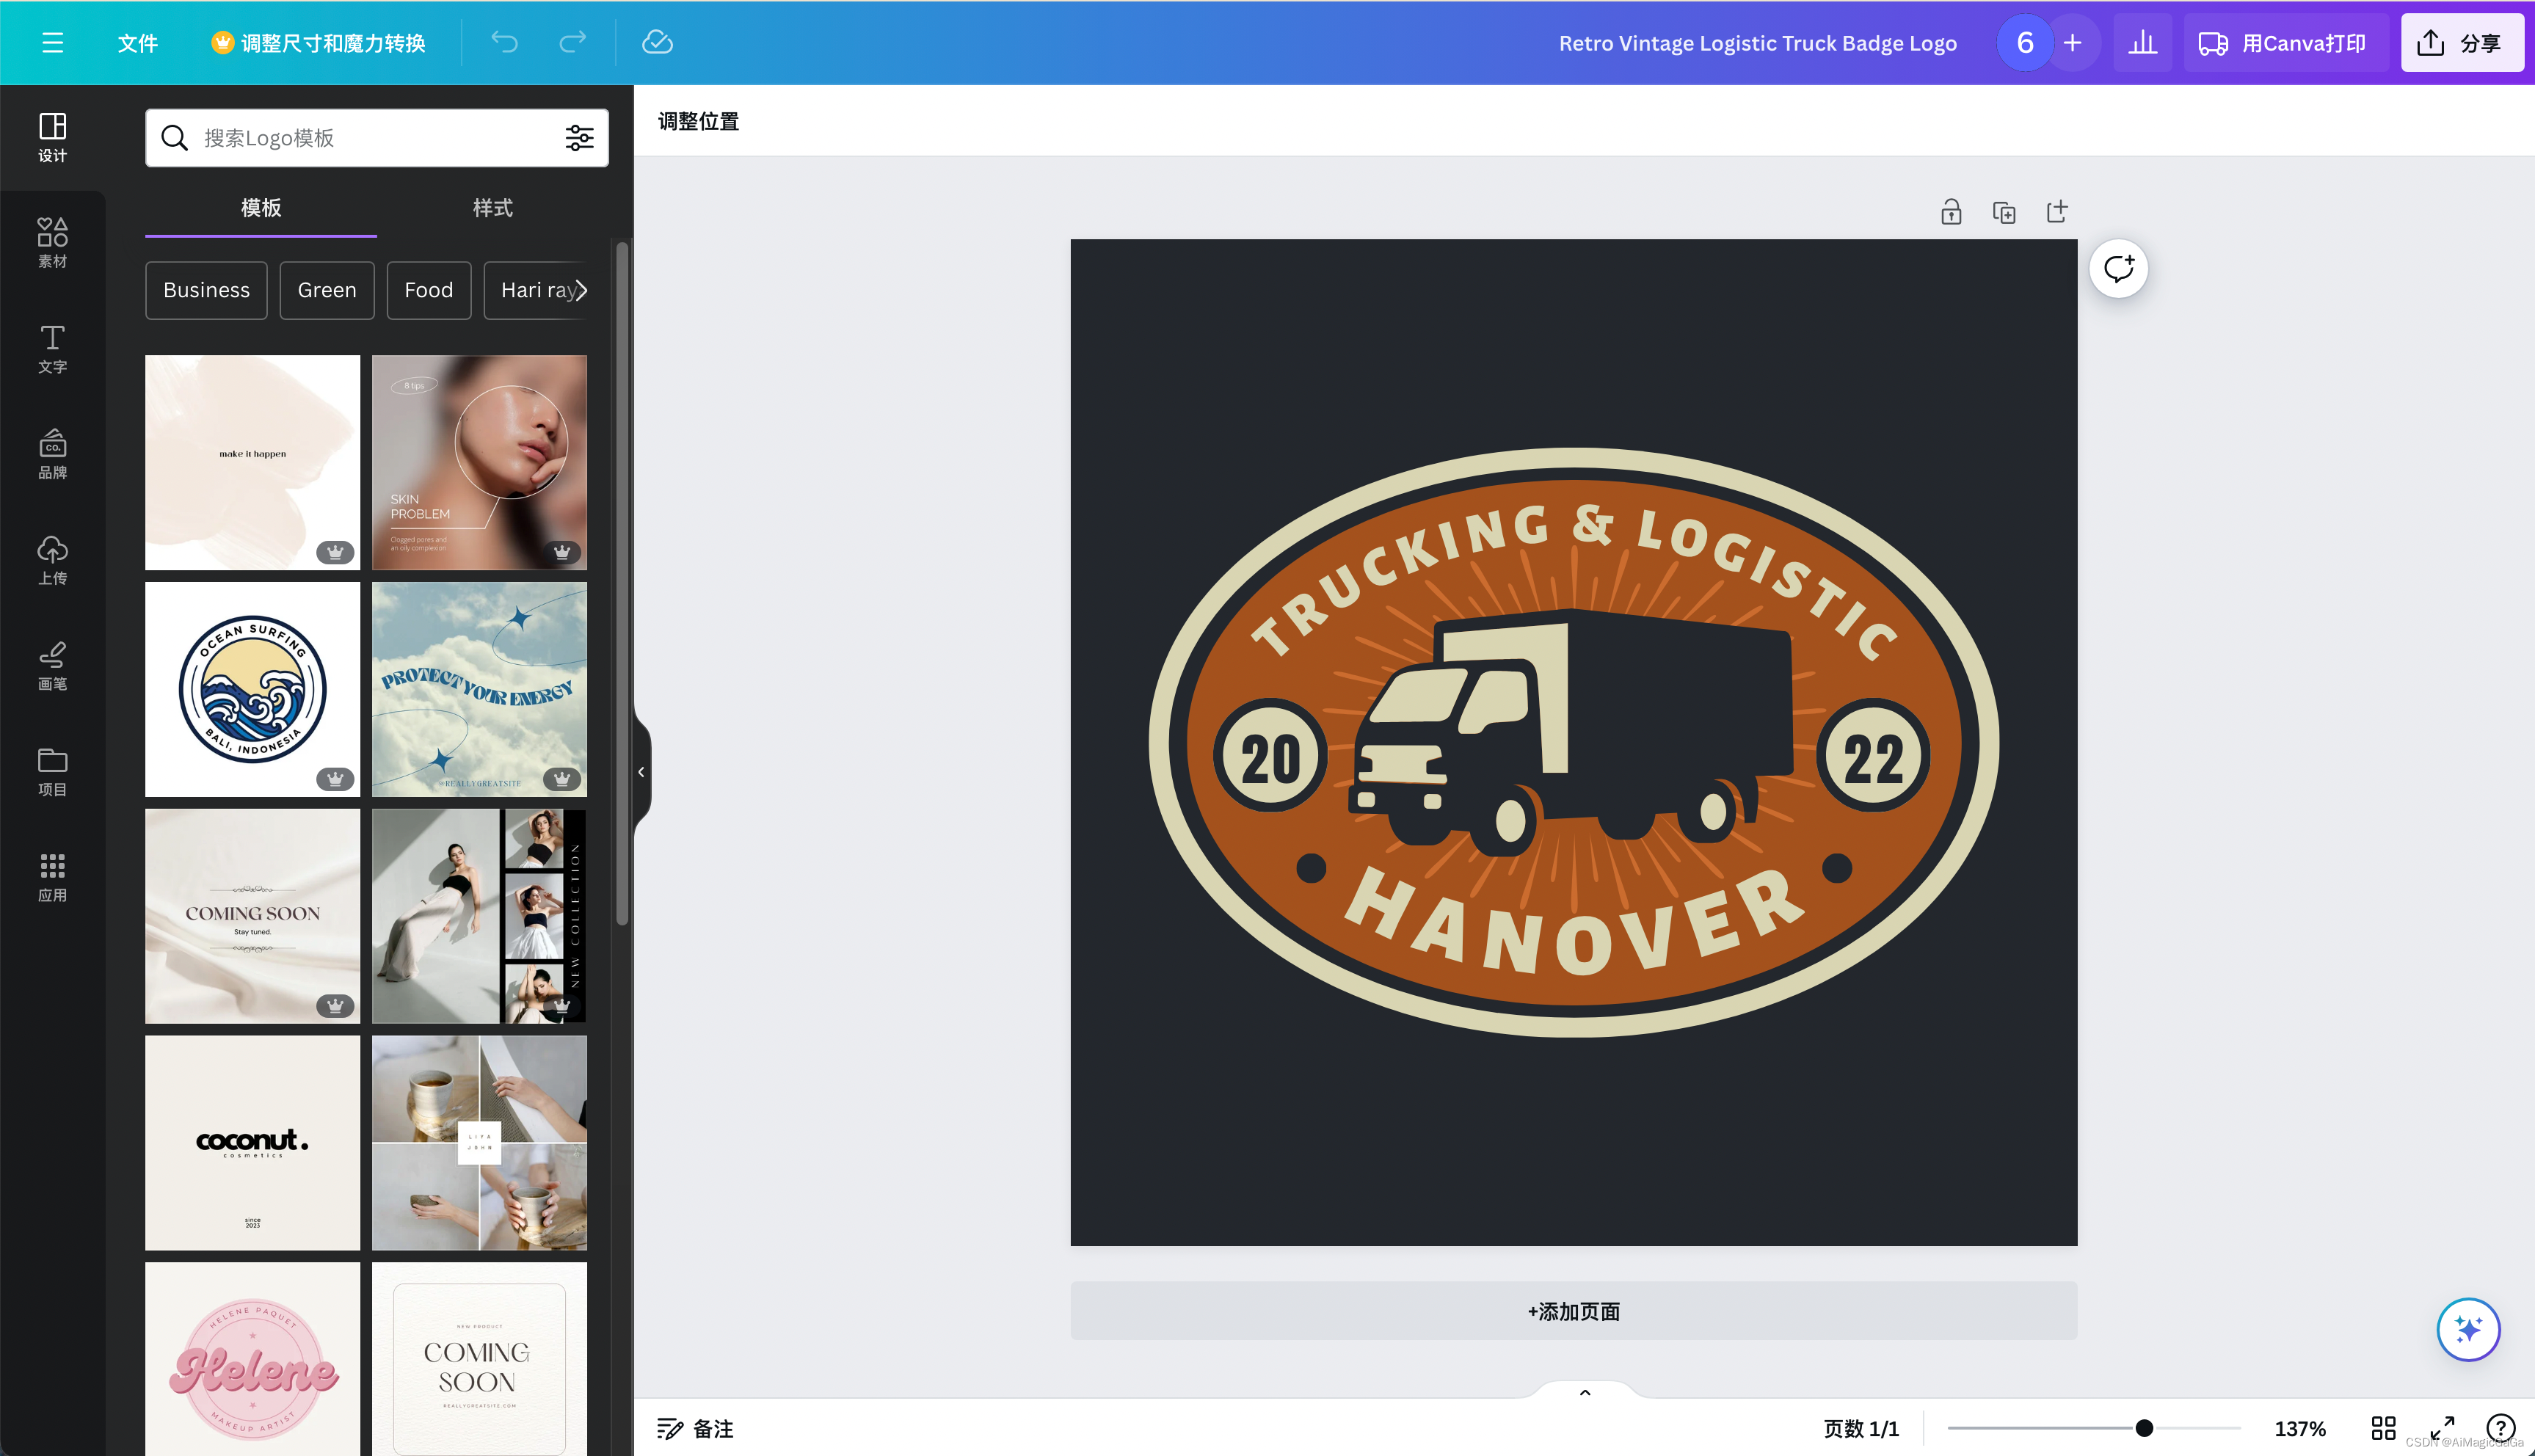The width and height of the screenshot is (2535, 1456).
Task: Click the +添加页面 add page button
Action: coord(1573,1311)
